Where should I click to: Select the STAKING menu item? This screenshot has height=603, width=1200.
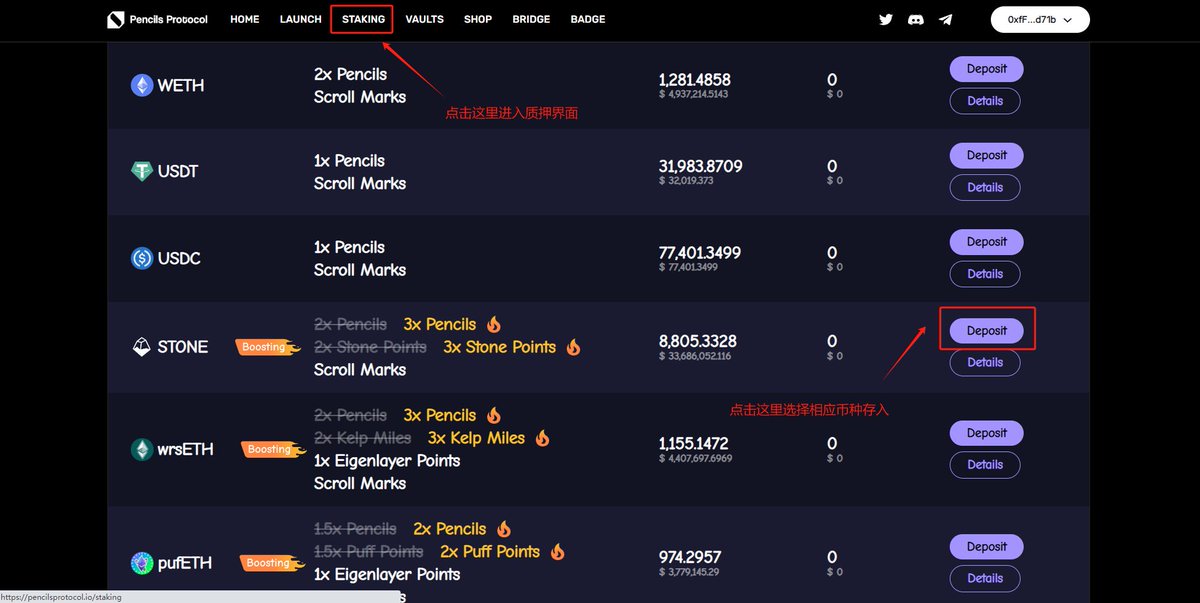tap(363, 19)
